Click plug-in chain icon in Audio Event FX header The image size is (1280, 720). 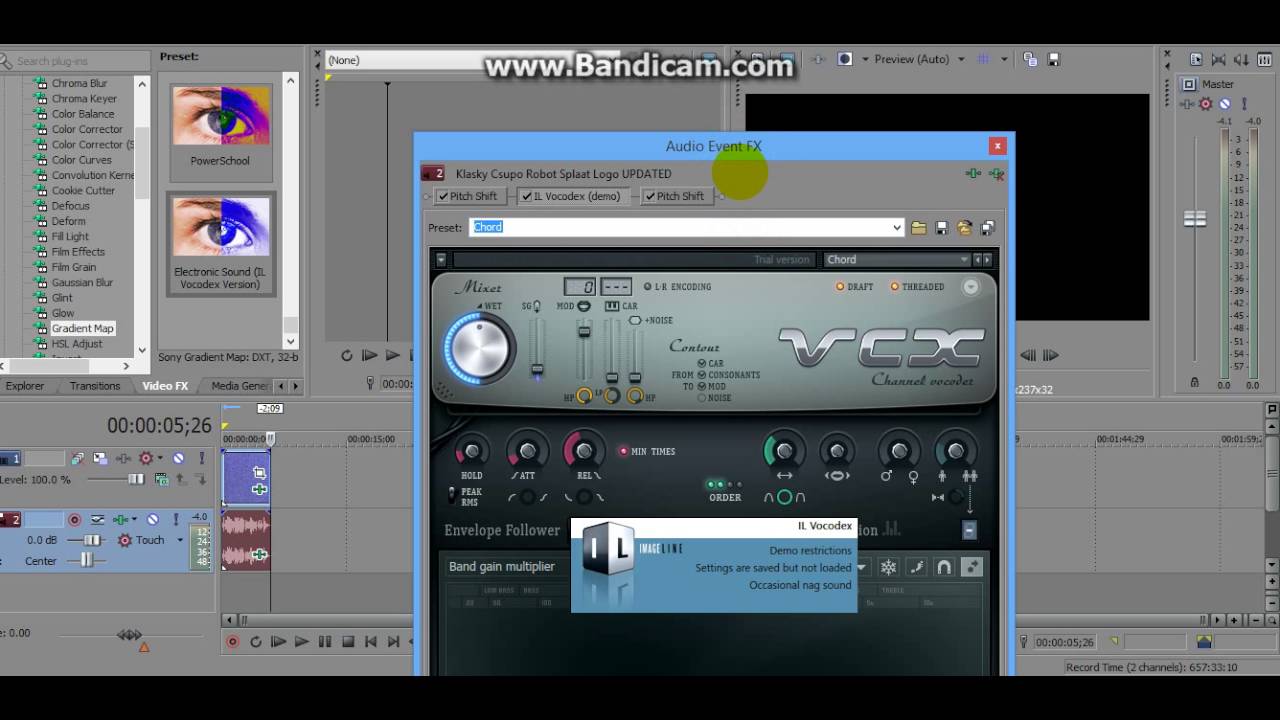click(x=973, y=174)
